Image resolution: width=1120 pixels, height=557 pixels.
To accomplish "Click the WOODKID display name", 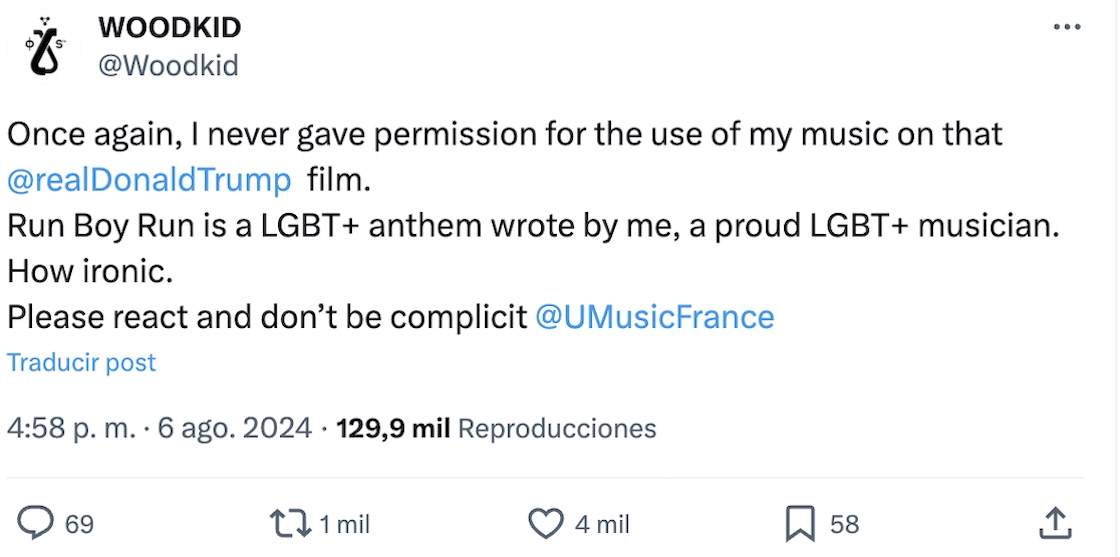I will pyautogui.click(x=170, y=27).
